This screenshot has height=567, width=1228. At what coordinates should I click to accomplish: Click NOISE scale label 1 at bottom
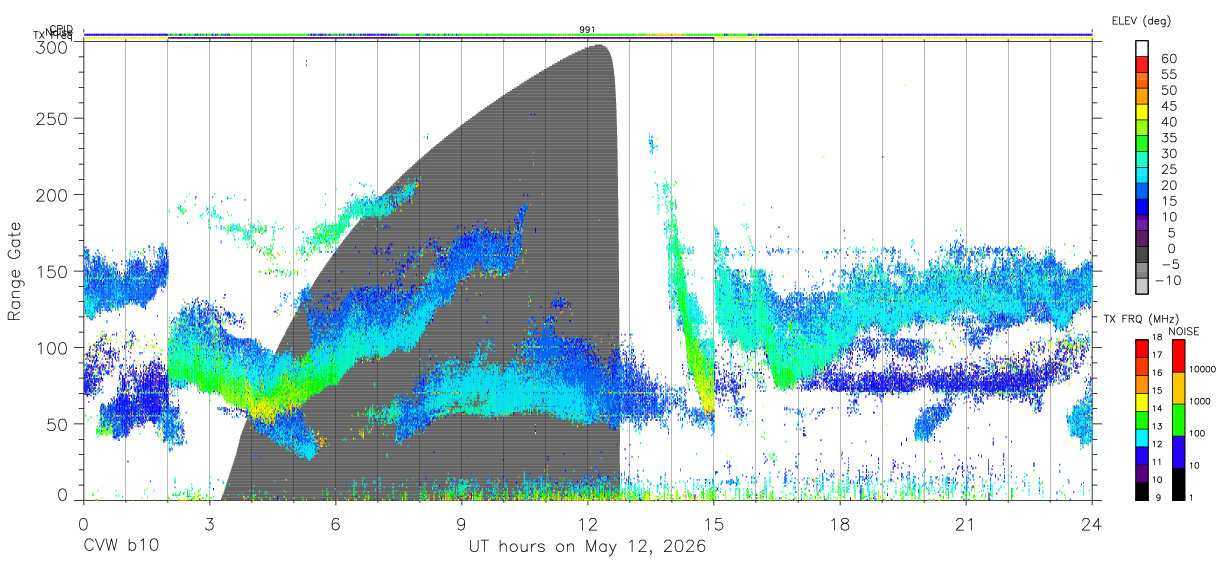pos(1190,497)
